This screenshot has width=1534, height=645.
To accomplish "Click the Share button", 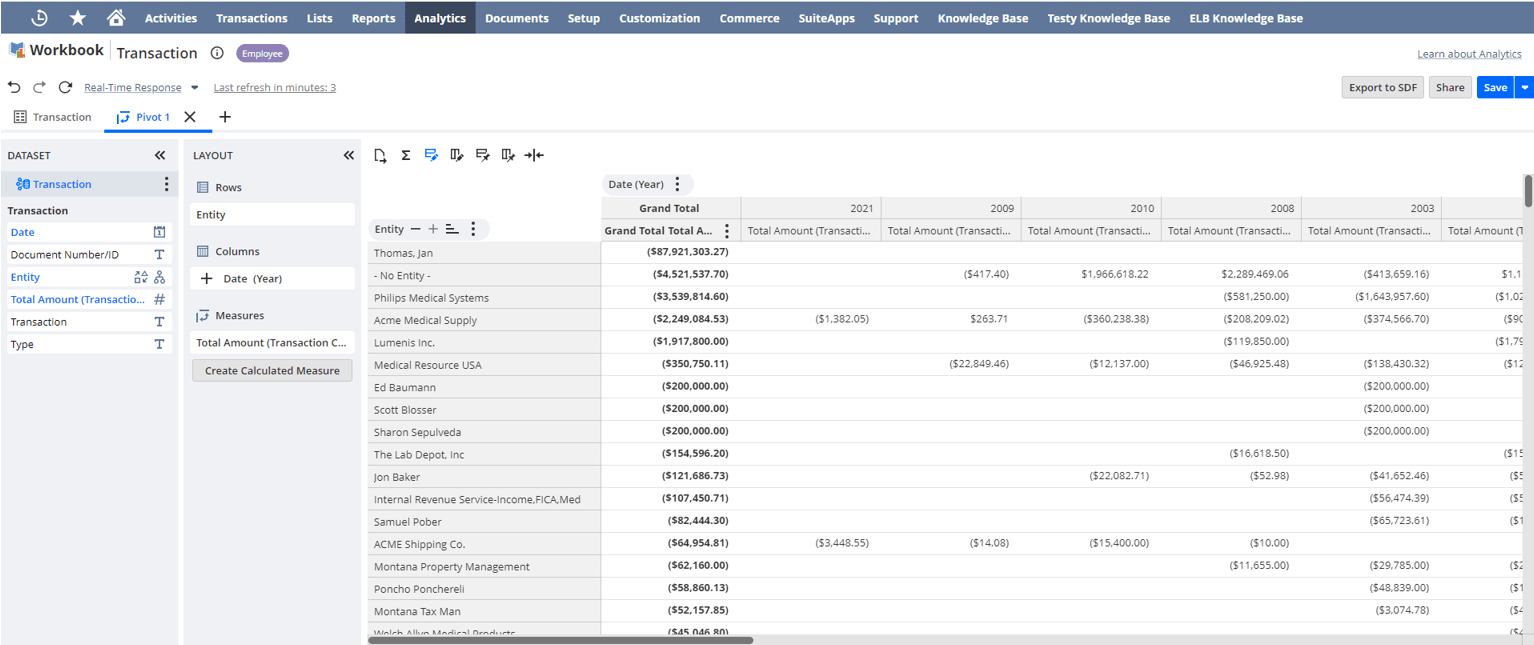I will tap(1450, 87).
